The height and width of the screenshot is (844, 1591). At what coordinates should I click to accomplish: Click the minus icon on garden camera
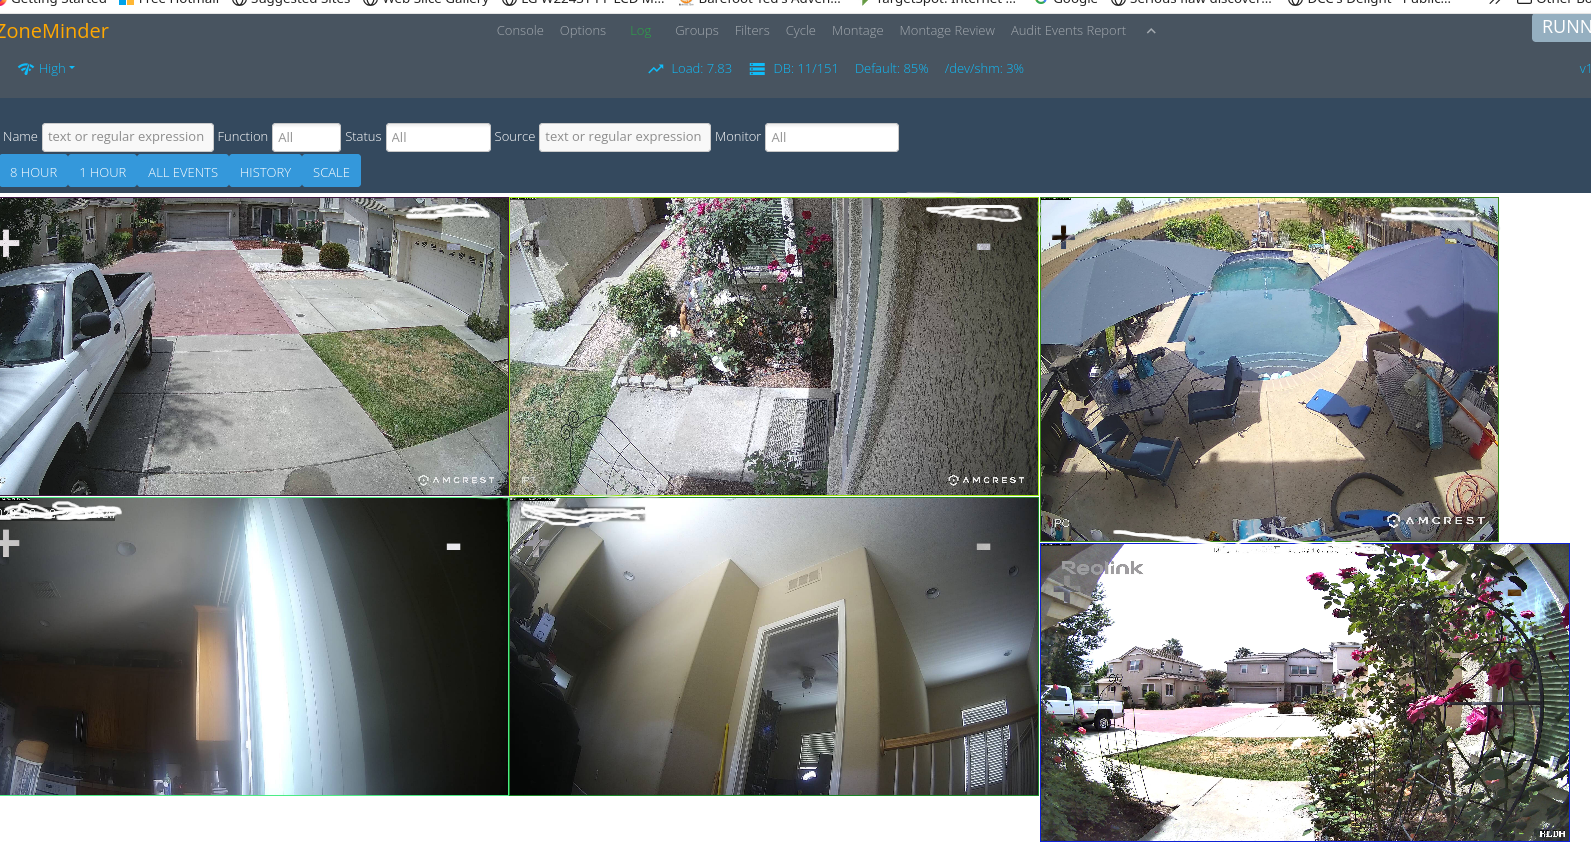(x=983, y=247)
